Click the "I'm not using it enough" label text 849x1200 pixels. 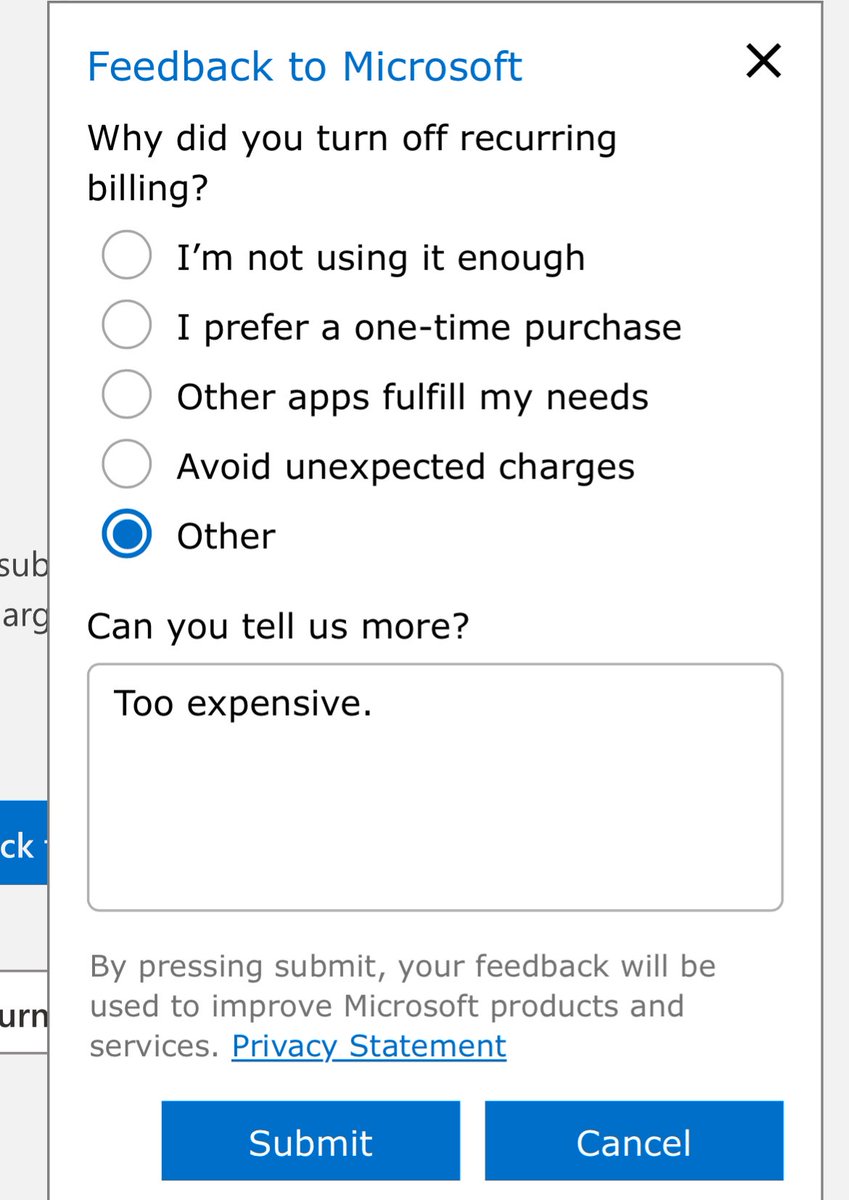380,257
